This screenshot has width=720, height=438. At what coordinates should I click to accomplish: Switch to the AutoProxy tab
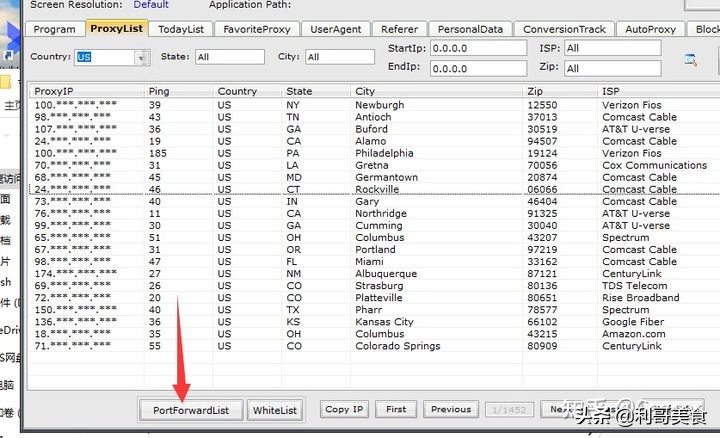click(650, 29)
